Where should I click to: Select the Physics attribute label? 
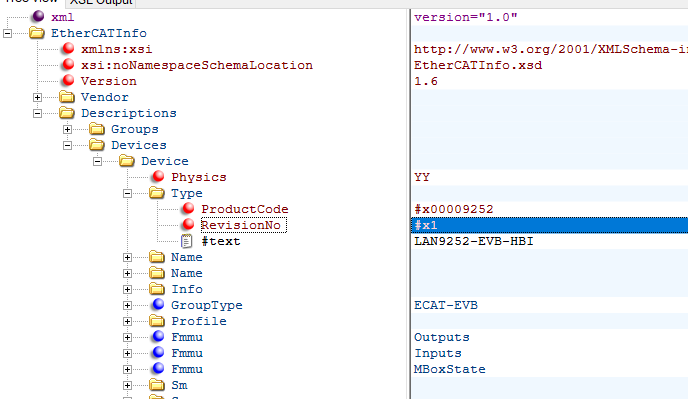[199, 177]
